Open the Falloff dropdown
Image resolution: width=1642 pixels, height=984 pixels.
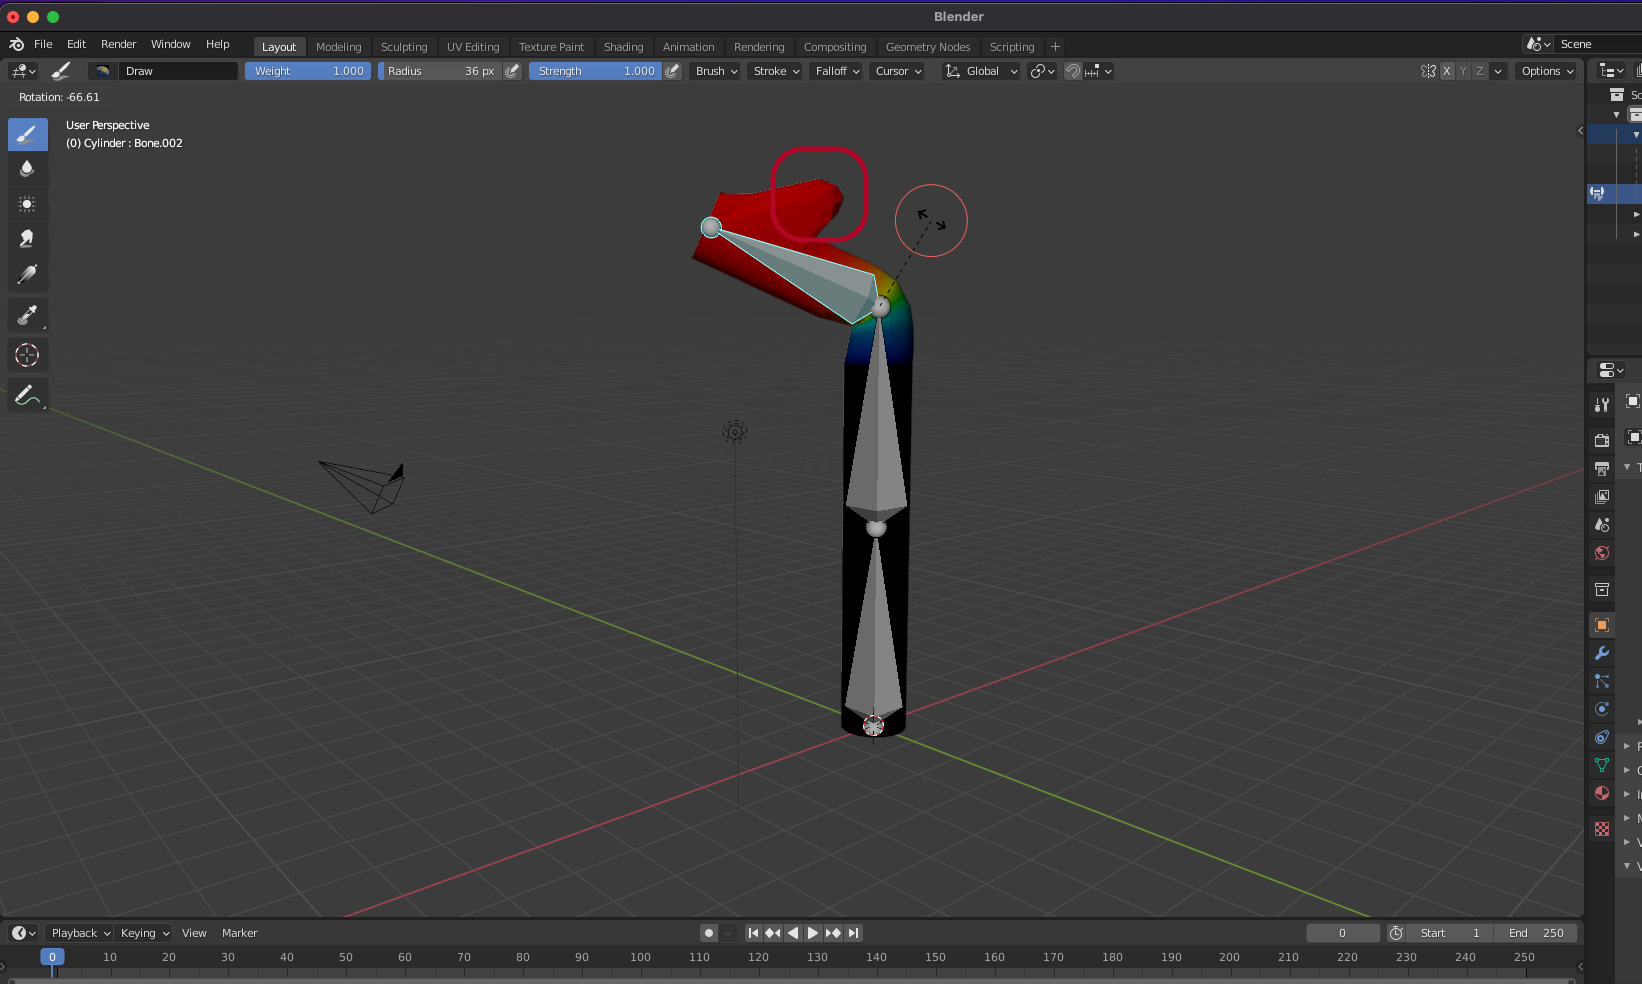coord(837,71)
